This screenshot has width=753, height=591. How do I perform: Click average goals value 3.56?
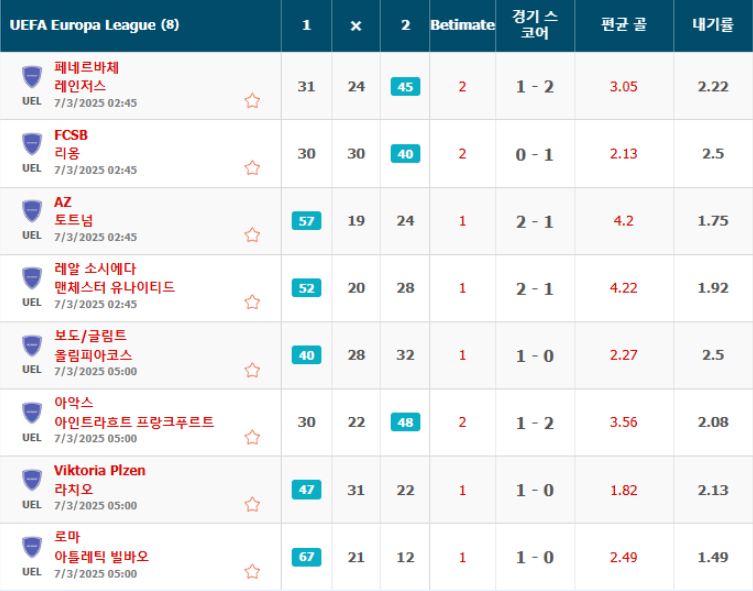pyautogui.click(x=624, y=422)
